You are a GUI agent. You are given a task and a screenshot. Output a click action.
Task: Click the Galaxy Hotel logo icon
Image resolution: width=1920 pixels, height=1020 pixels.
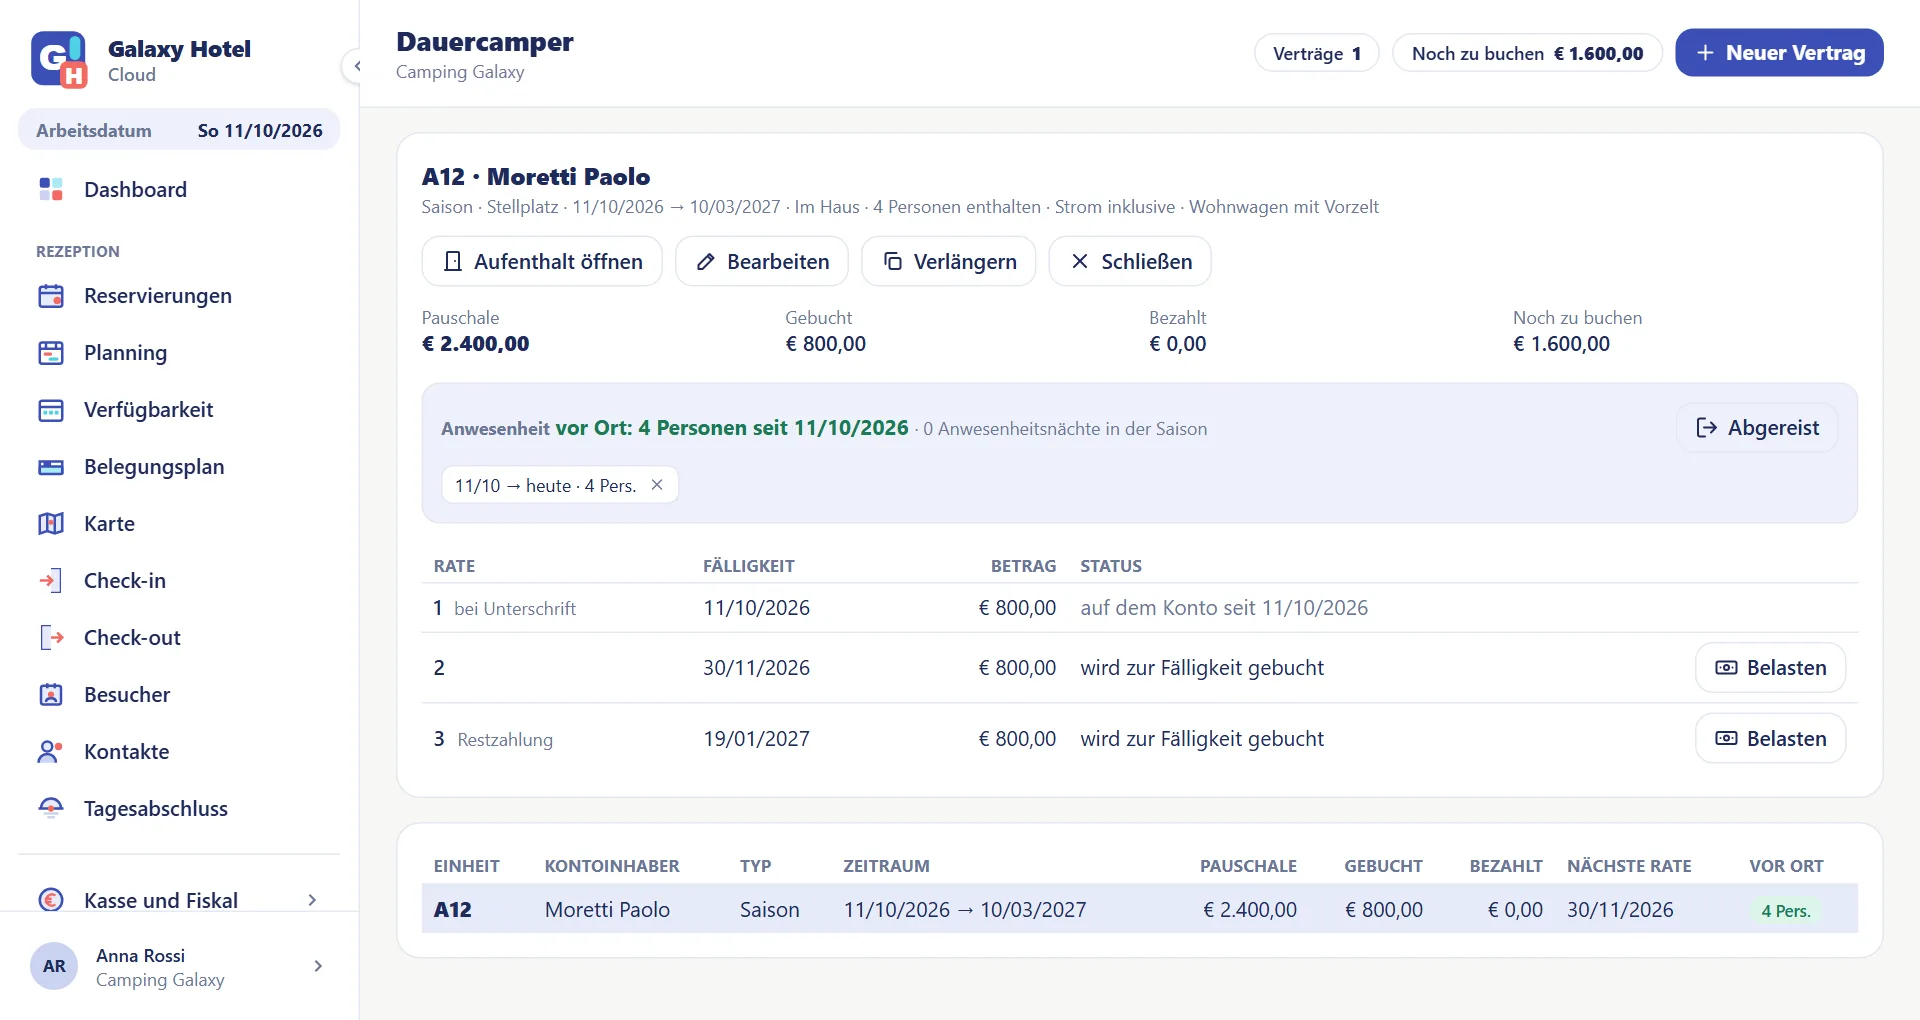click(x=59, y=60)
